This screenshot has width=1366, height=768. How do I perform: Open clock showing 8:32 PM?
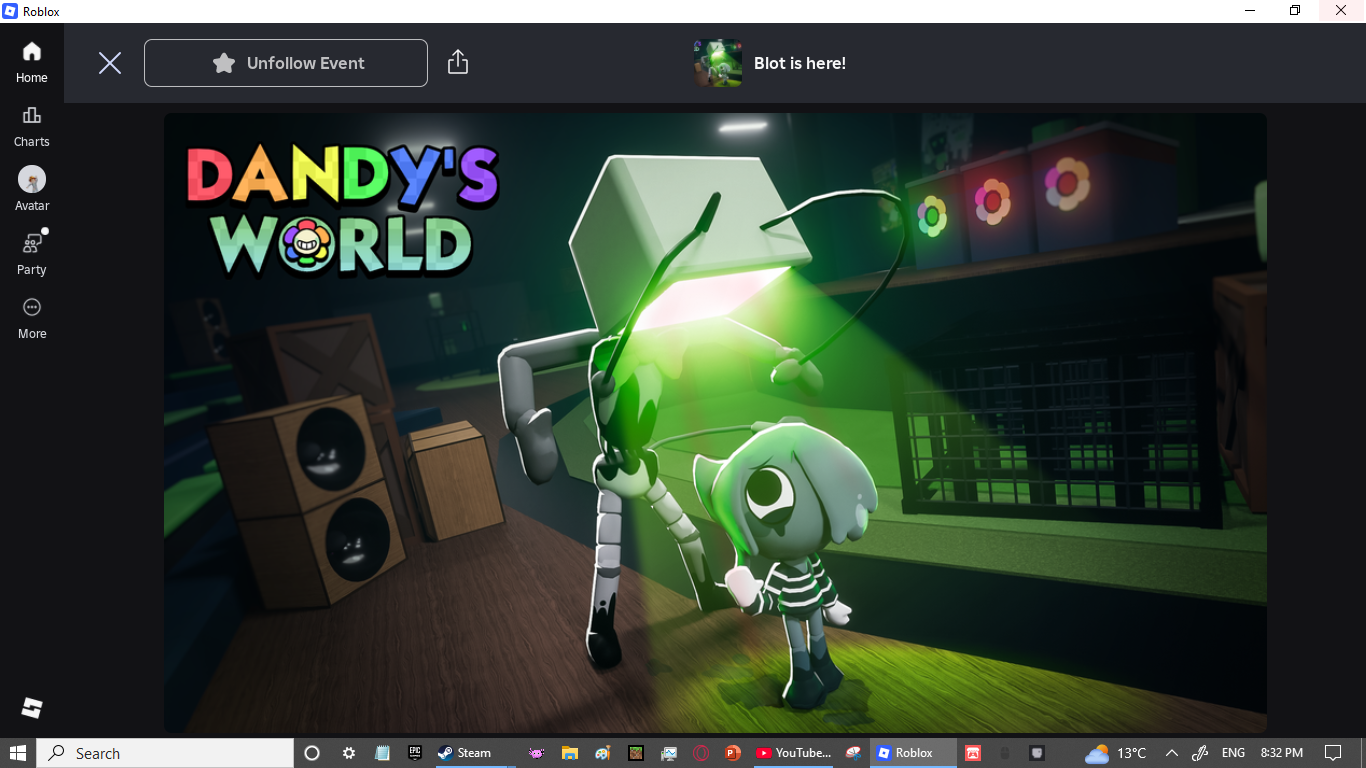coord(1282,753)
